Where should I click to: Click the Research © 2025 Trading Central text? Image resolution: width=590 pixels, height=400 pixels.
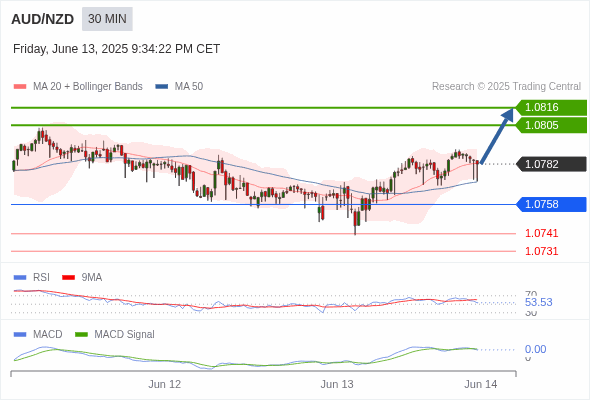tap(506, 87)
